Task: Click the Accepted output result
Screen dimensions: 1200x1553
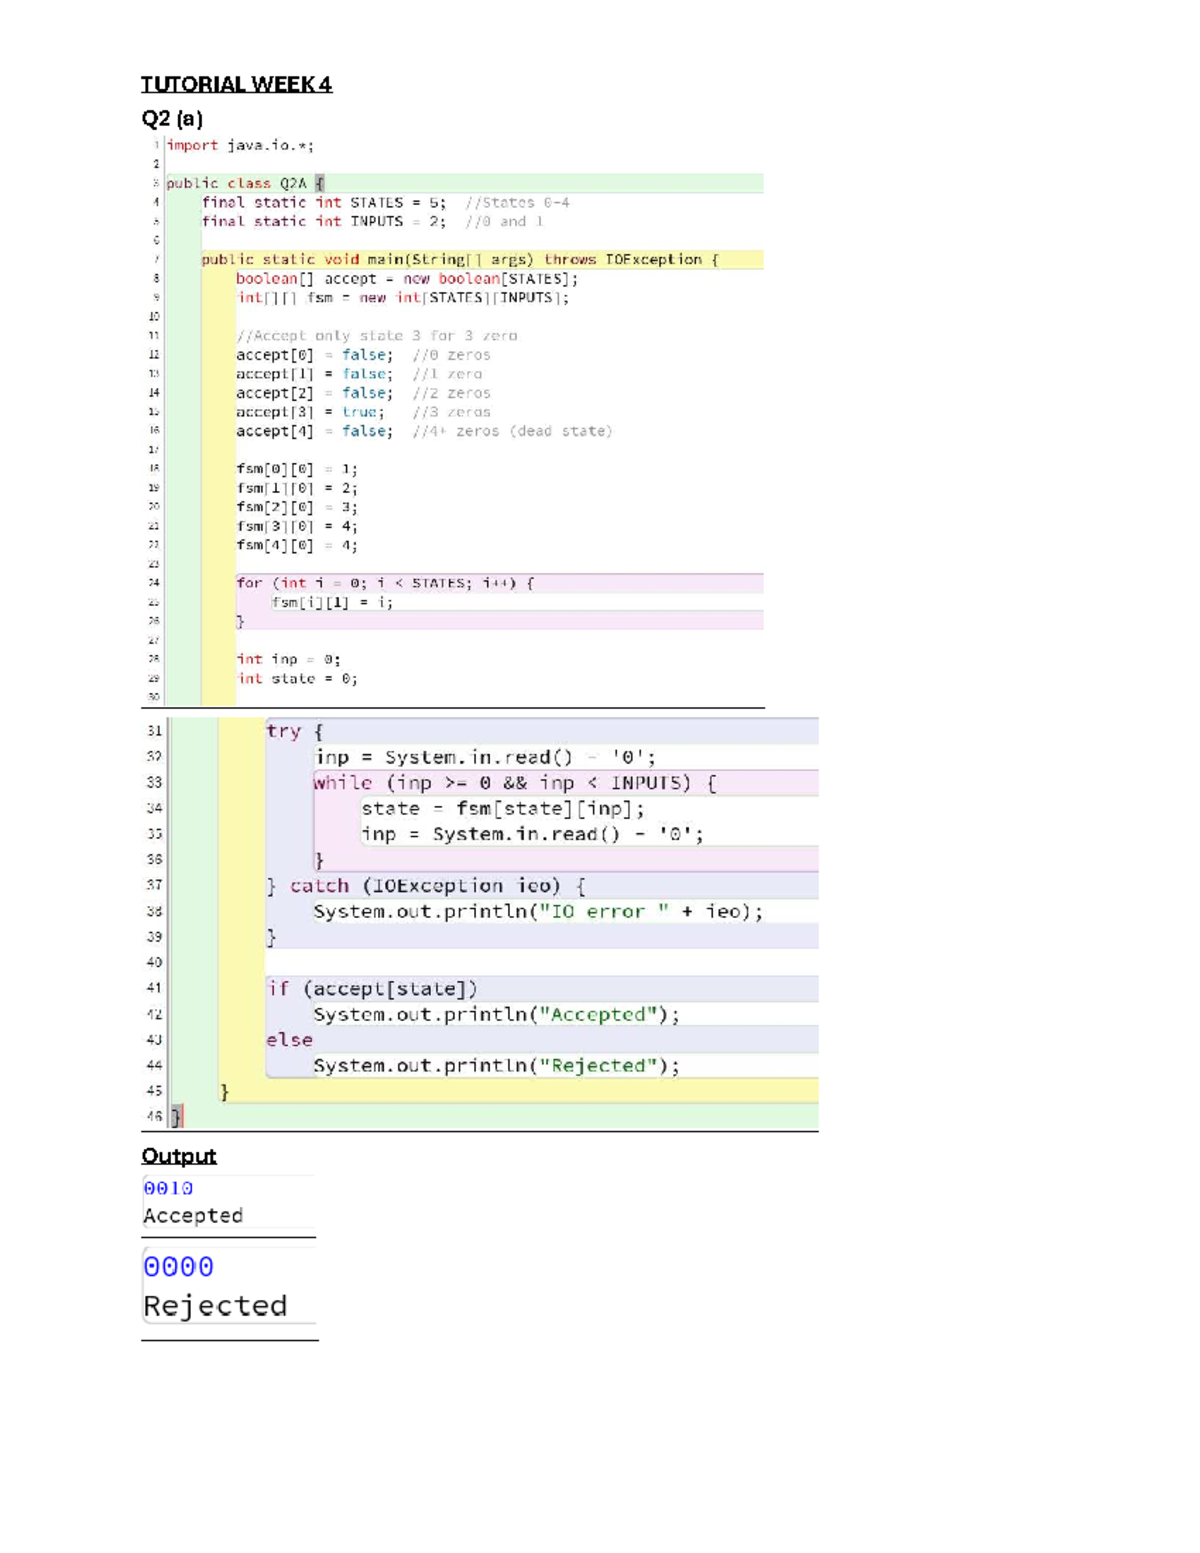Action: pyautogui.click(x=193, y=1216)
